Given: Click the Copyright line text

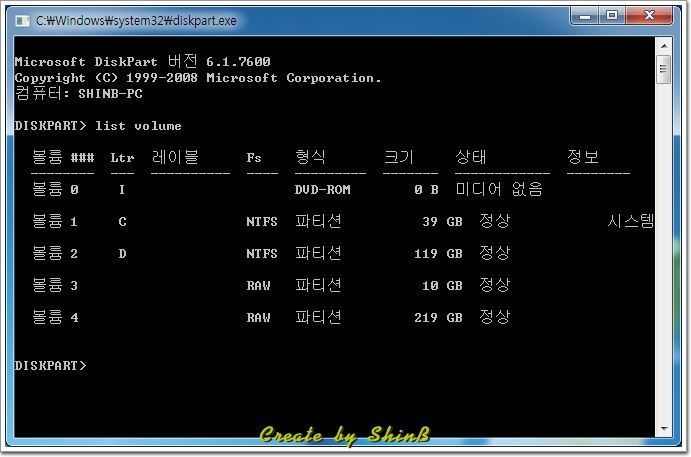Looking at the screenshot, I should pos(197,78).
